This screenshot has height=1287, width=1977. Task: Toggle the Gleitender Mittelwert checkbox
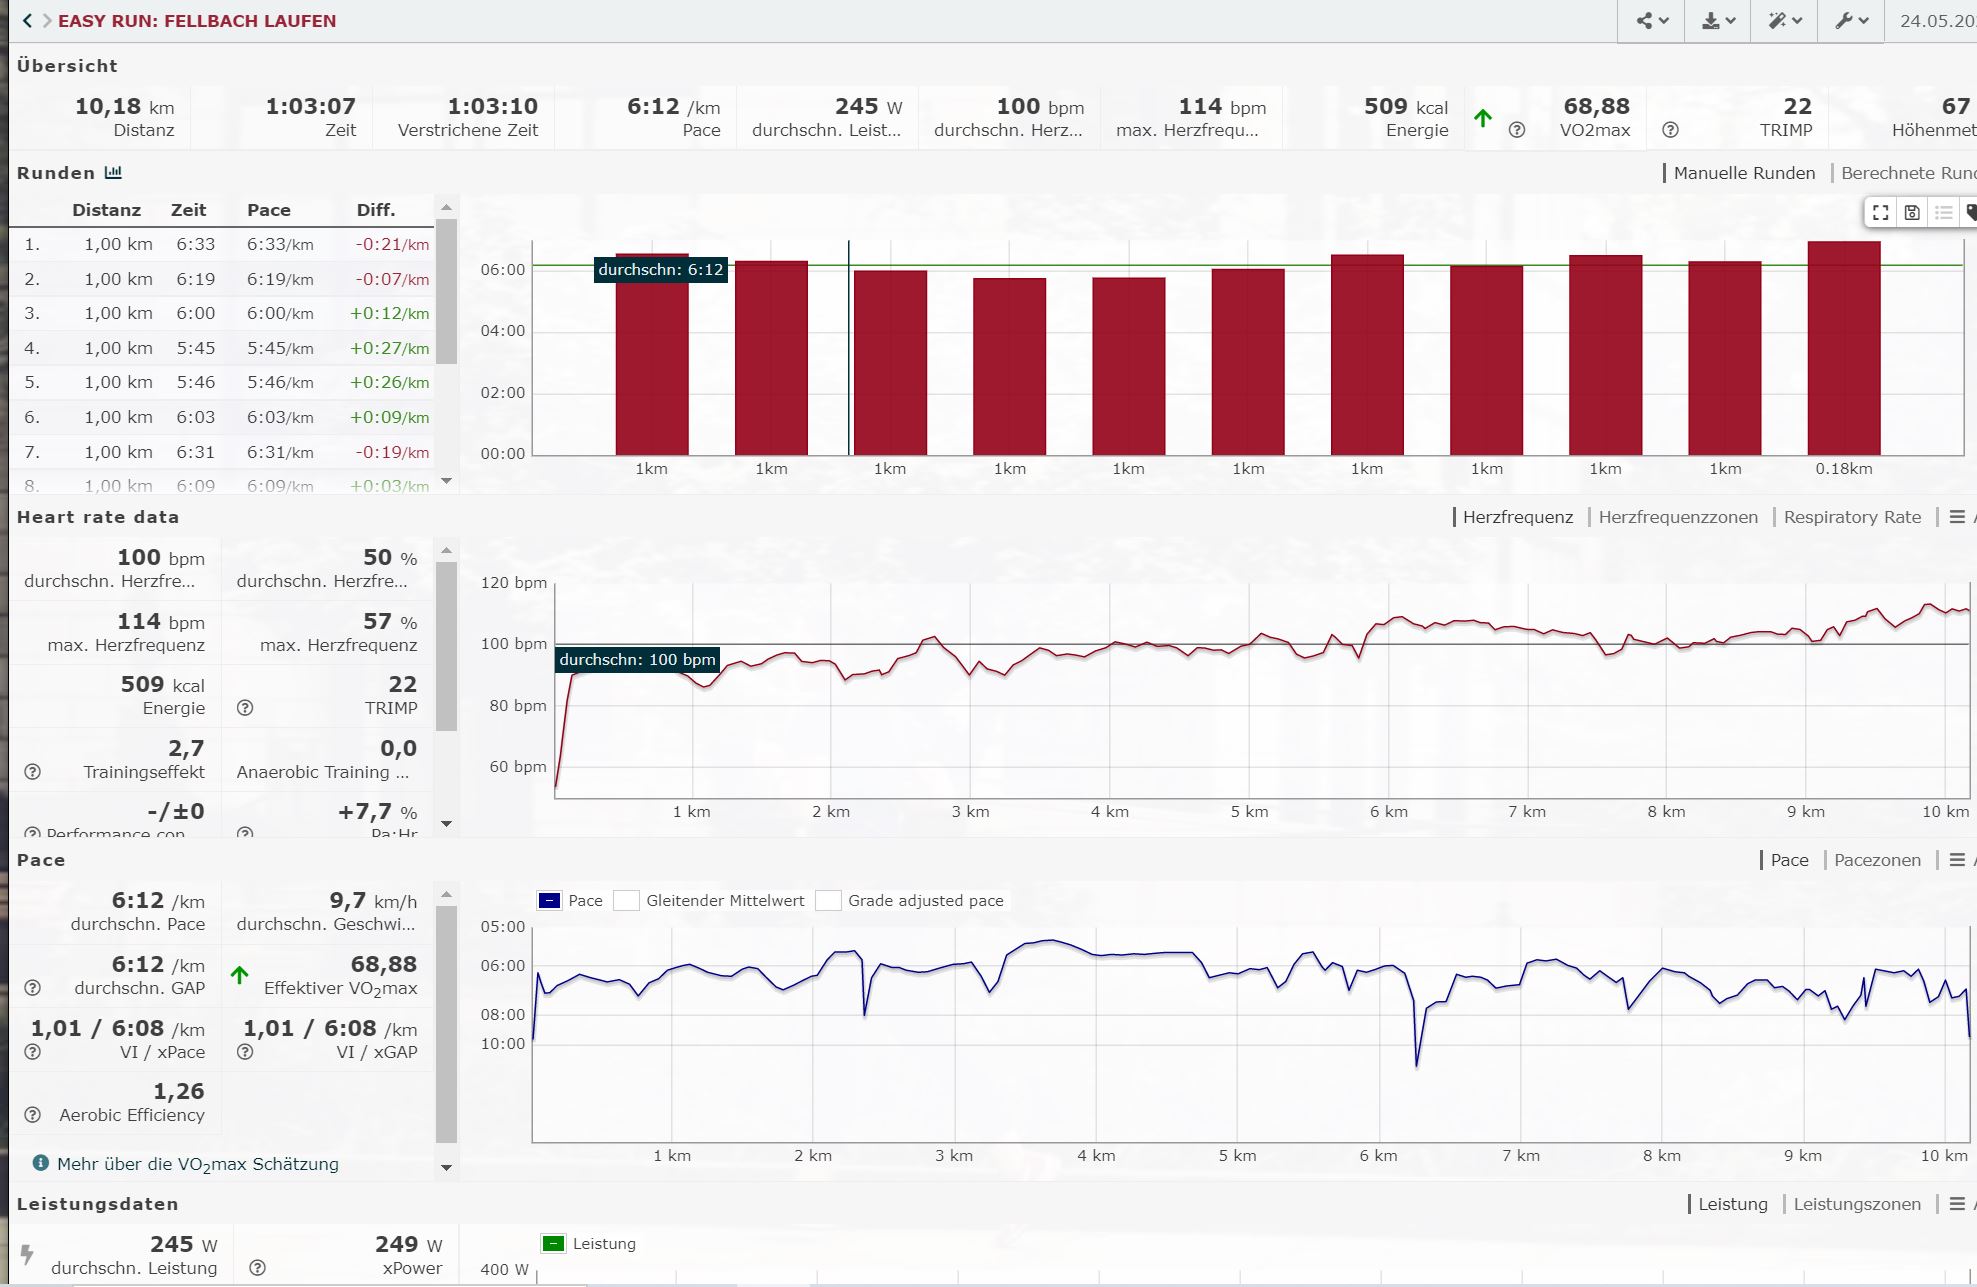coord(626,901)
